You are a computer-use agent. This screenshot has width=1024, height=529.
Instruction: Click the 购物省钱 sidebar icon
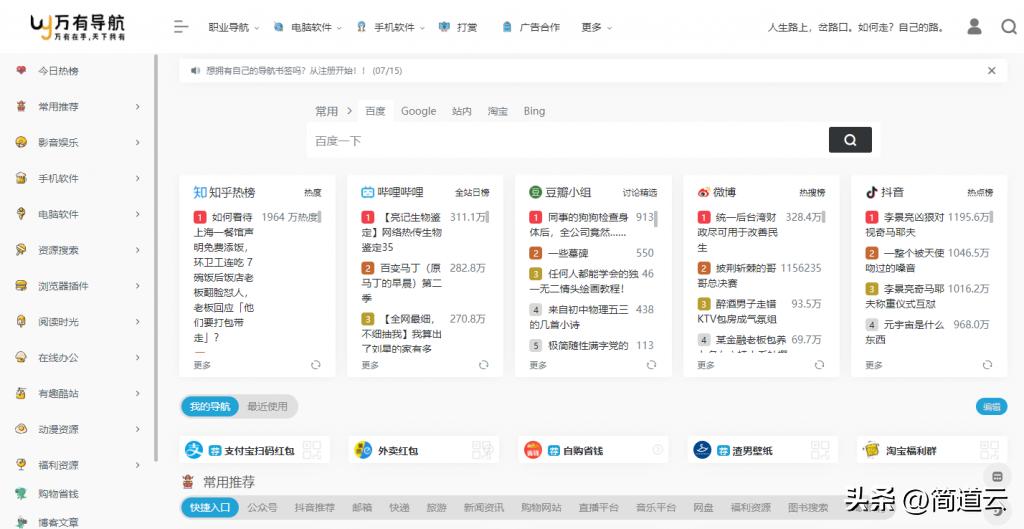coord(22,494)
